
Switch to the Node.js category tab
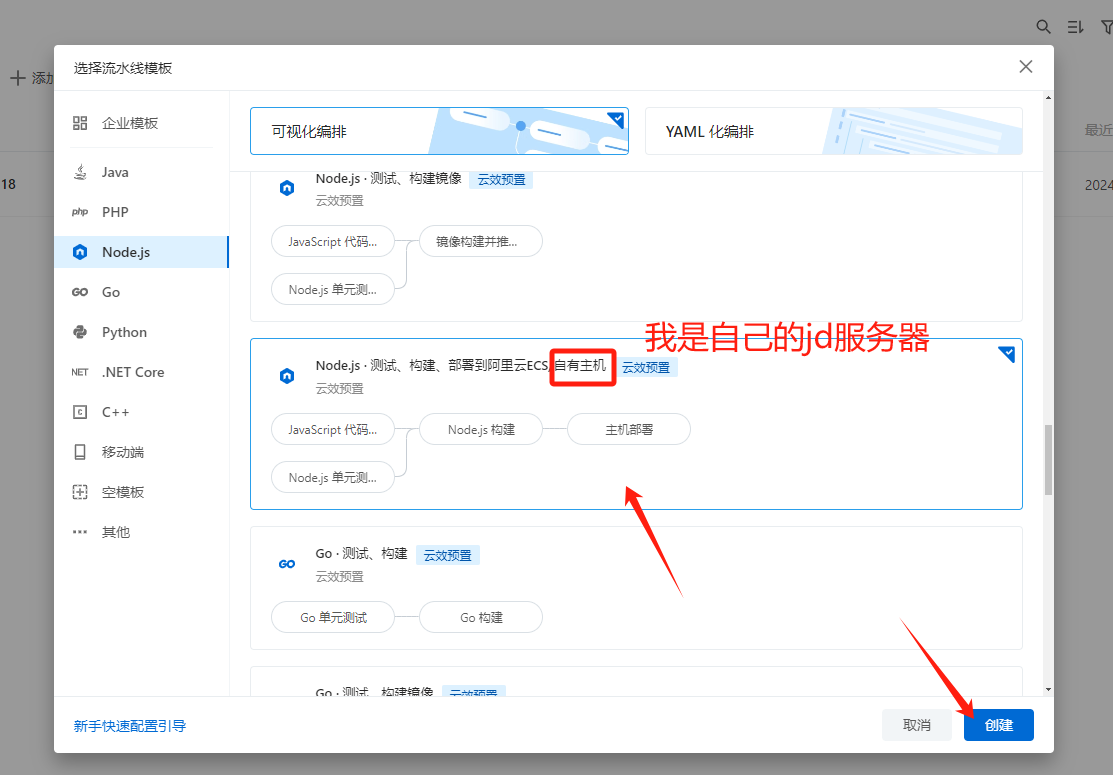click(125, 252)
